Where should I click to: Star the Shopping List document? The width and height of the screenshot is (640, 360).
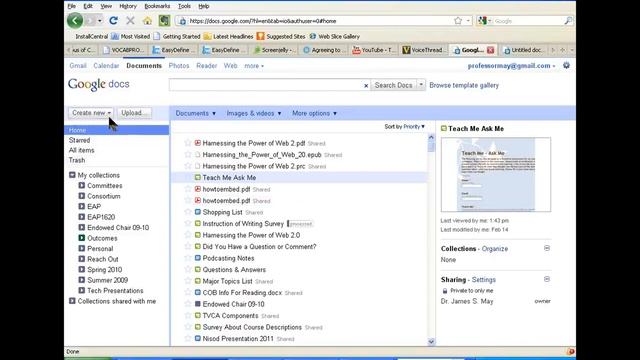click(x=188, y=212)
